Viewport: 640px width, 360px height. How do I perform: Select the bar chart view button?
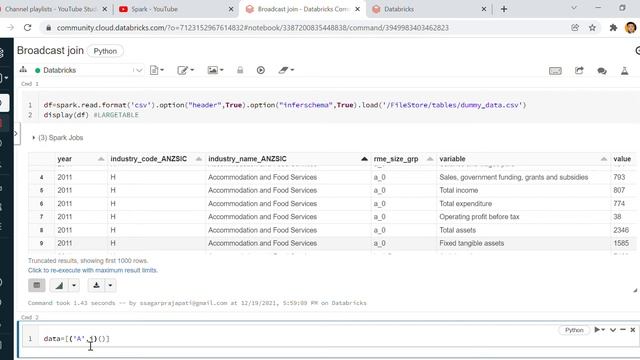coord(59,285)
